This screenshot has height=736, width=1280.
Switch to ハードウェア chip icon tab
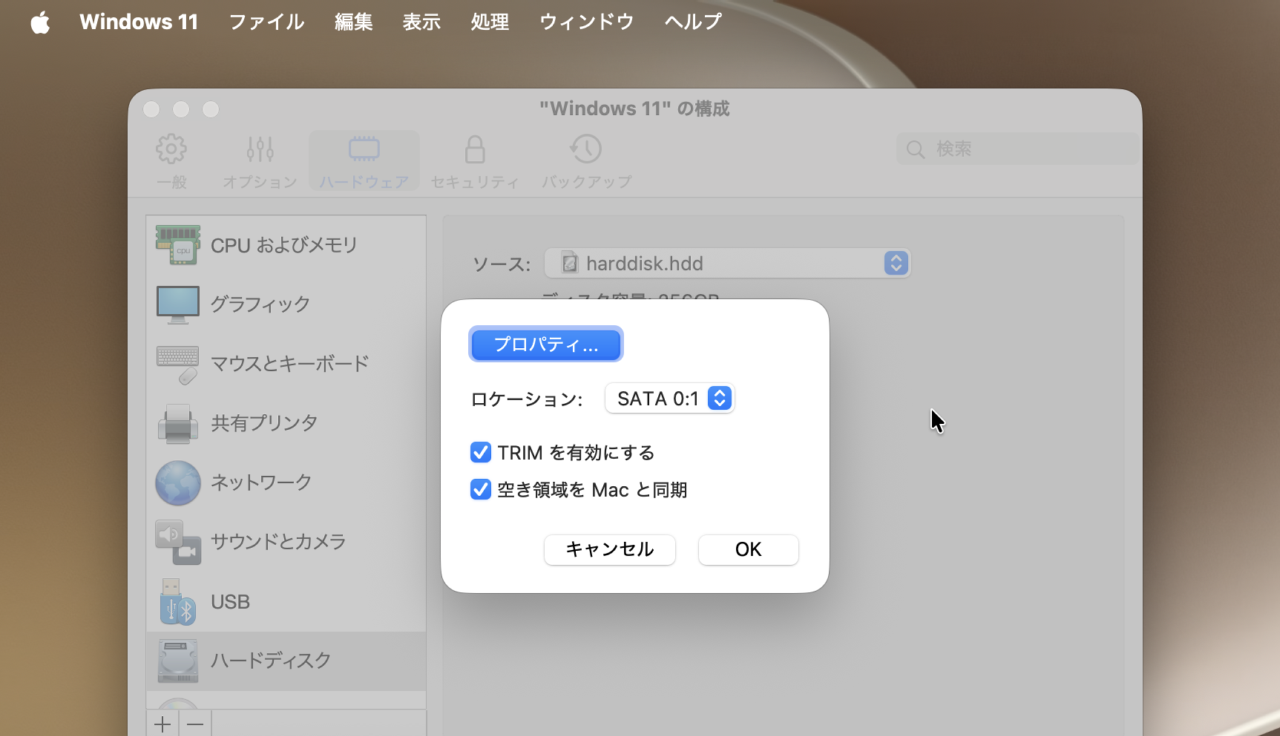click(x=364, y=149)
